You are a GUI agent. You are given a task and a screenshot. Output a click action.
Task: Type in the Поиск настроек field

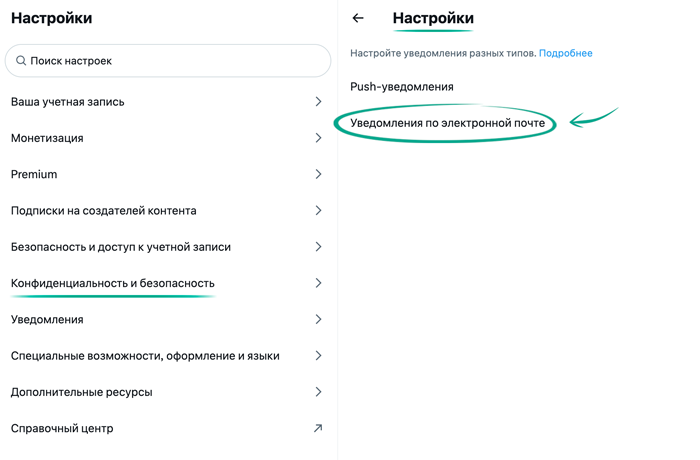coord(175,61)
